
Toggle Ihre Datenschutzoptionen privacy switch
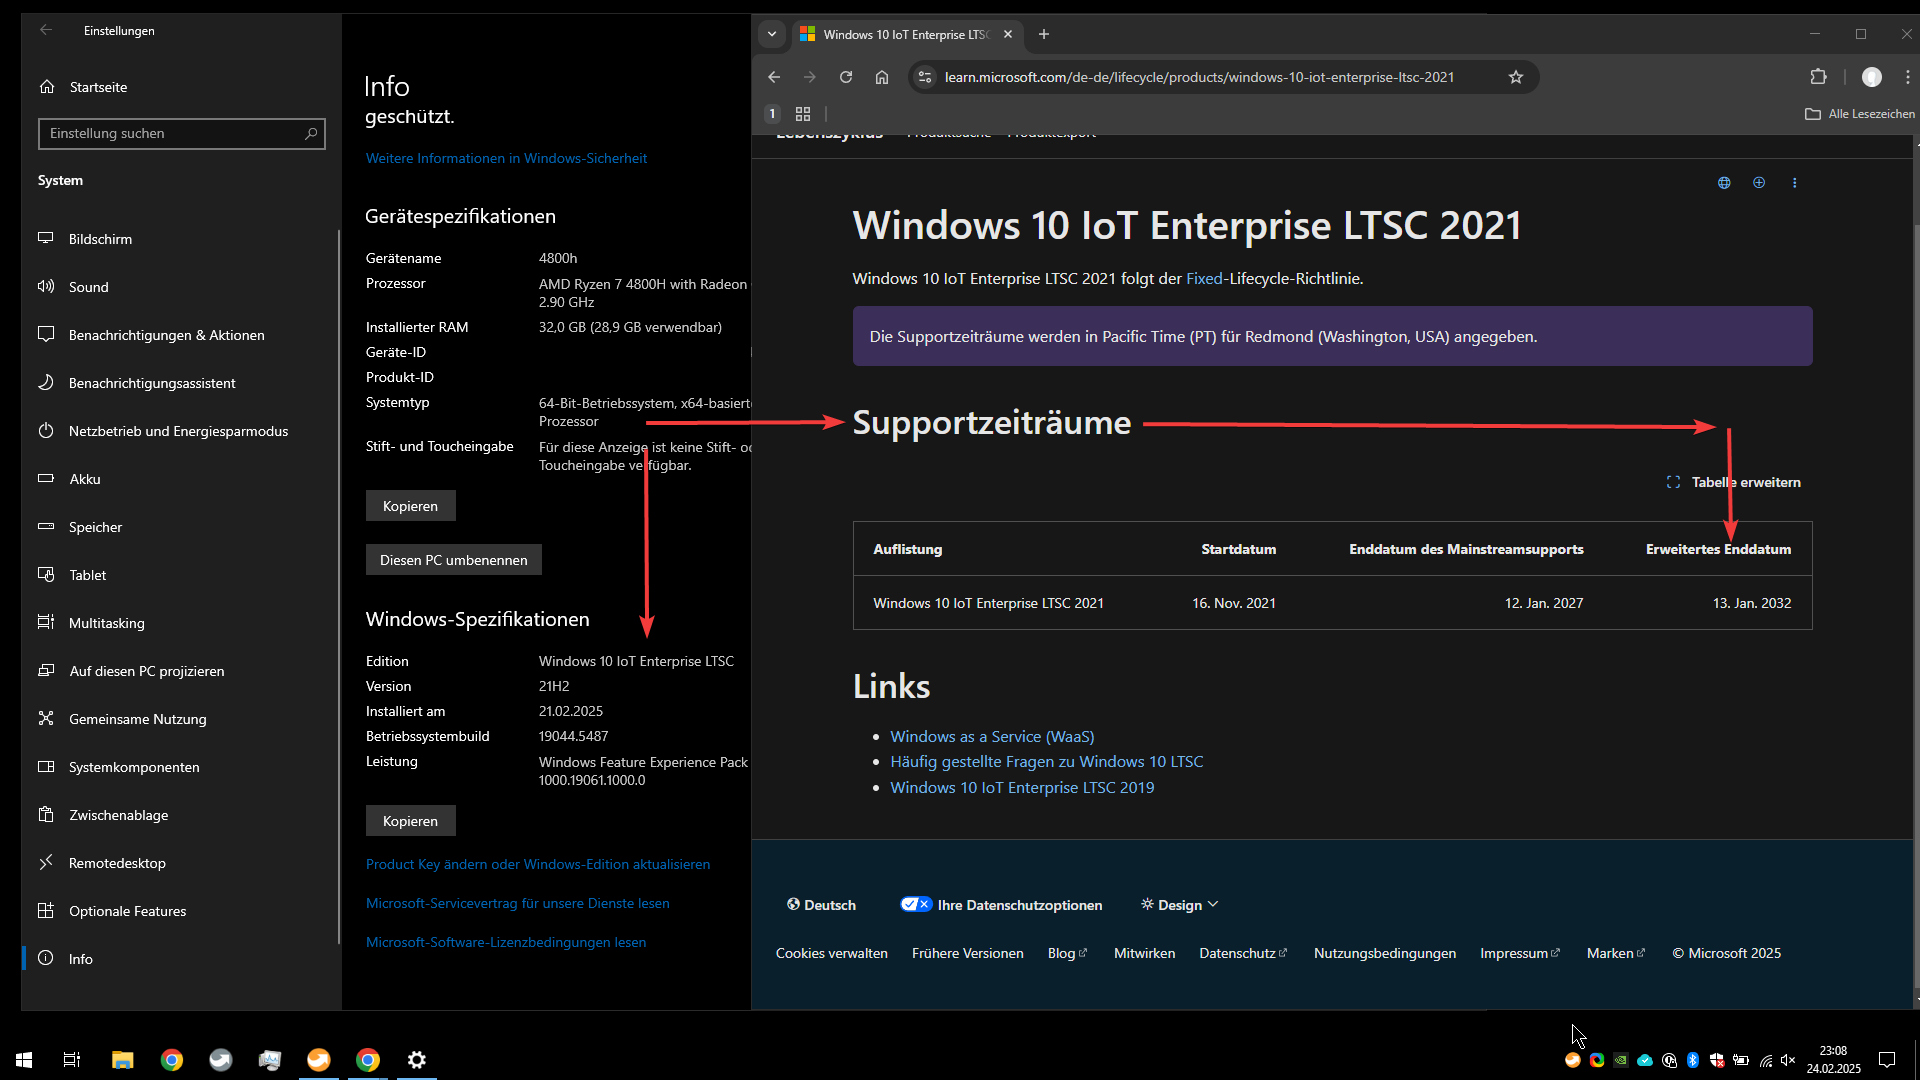[916, 905]
